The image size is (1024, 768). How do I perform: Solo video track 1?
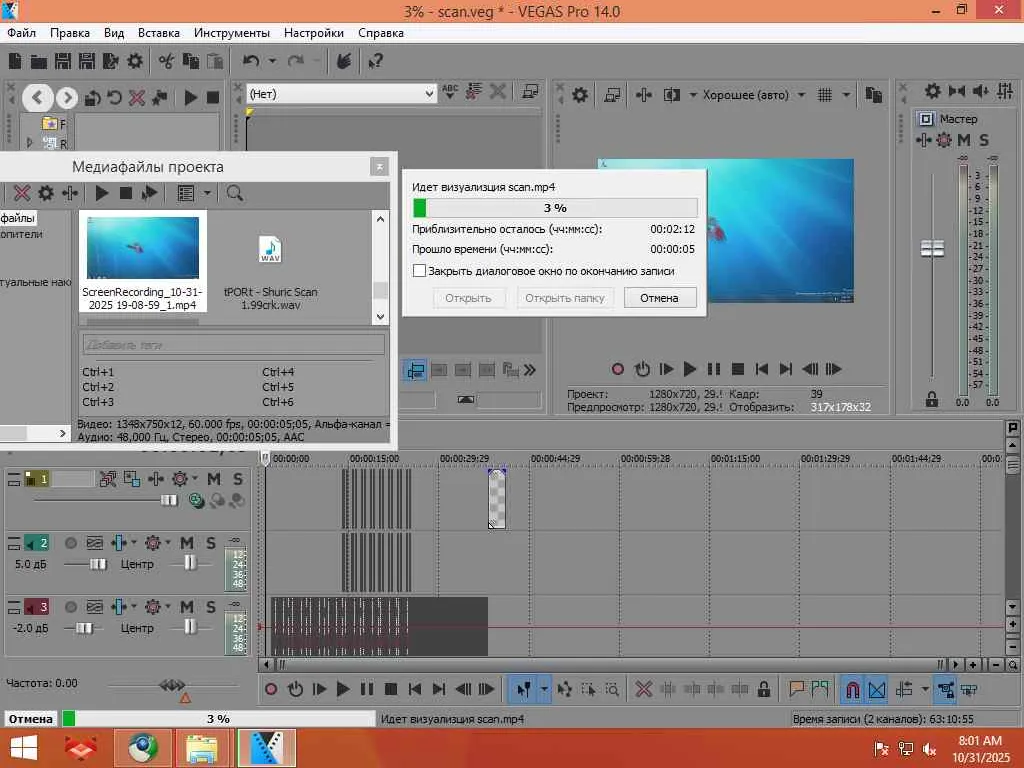coord(238,479)
